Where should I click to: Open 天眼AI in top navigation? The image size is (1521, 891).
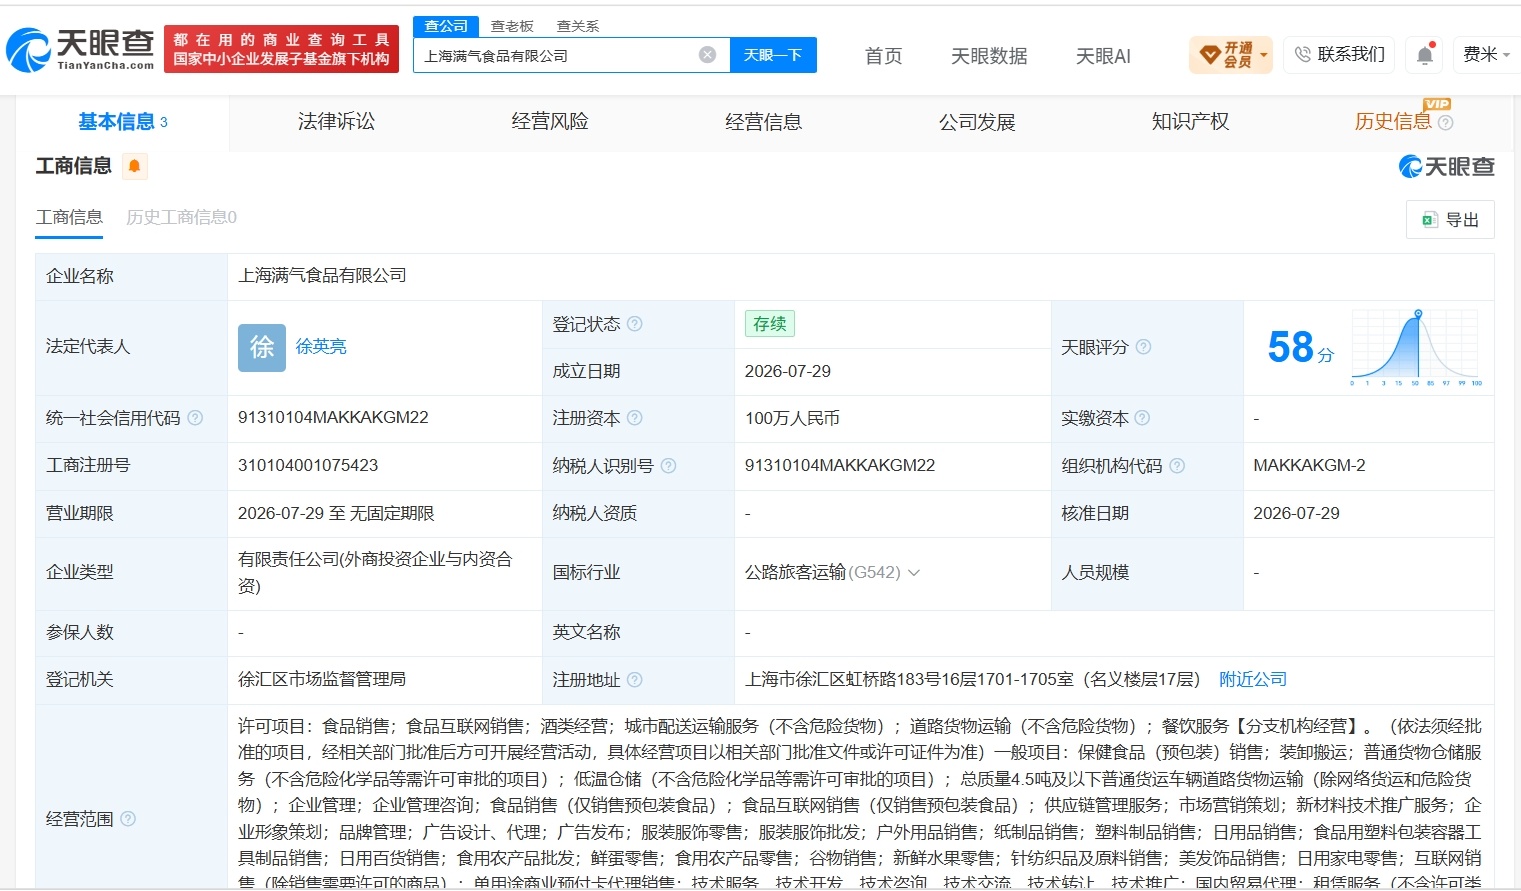1103,56
